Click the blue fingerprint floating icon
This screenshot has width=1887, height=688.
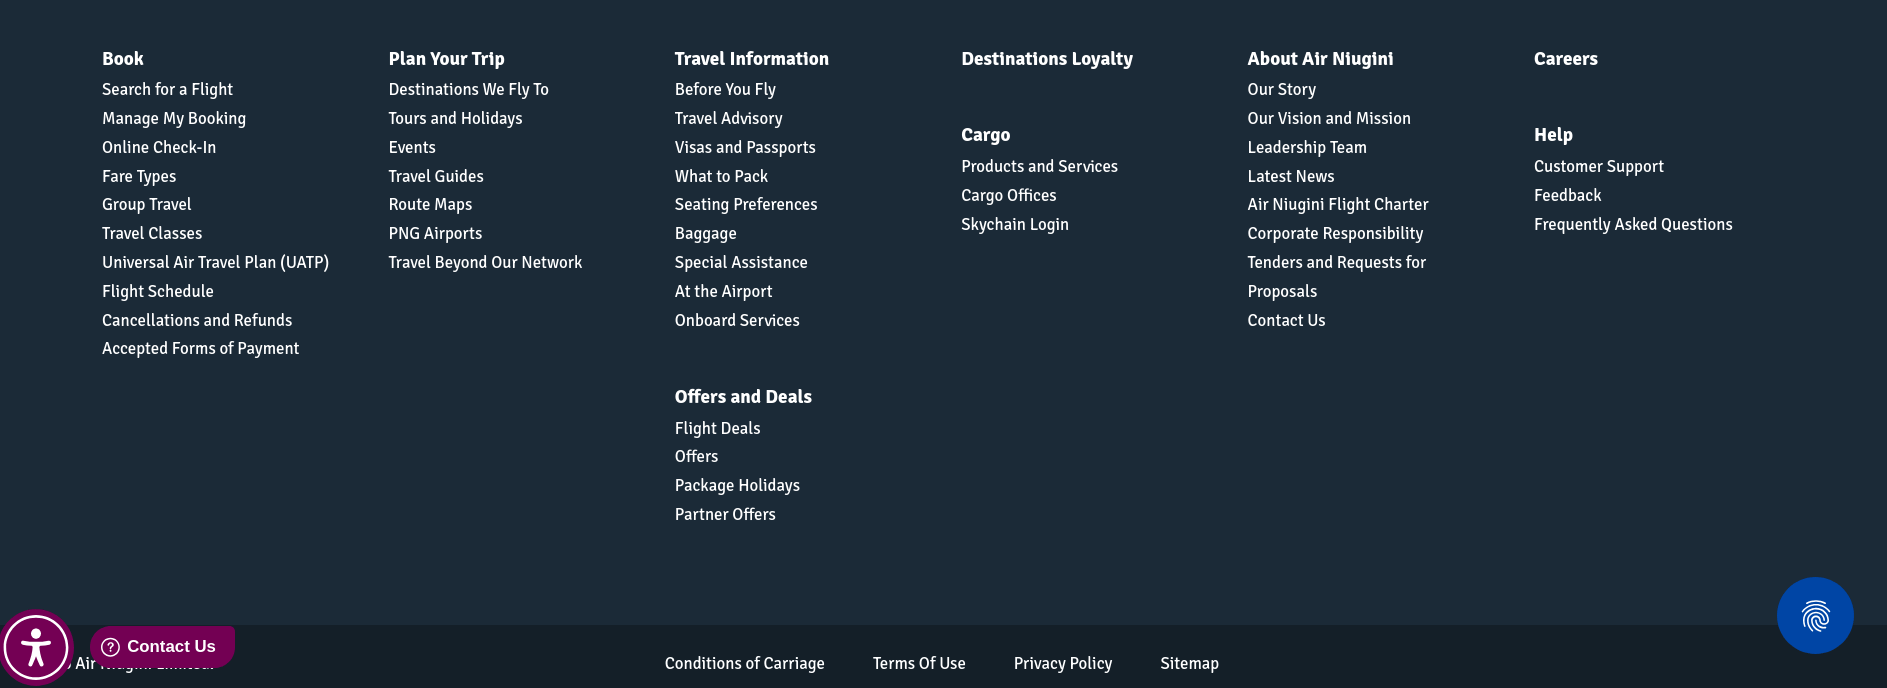click(1814, 616)
